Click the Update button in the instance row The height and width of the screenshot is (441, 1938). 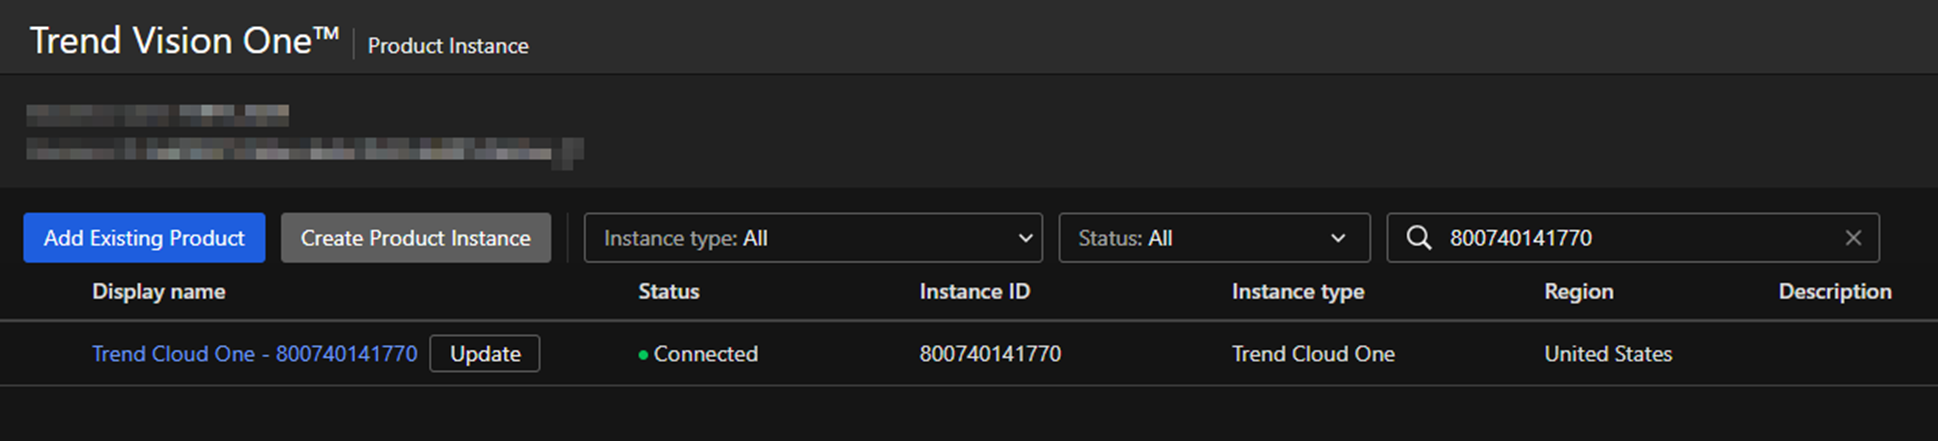point(485,354)
